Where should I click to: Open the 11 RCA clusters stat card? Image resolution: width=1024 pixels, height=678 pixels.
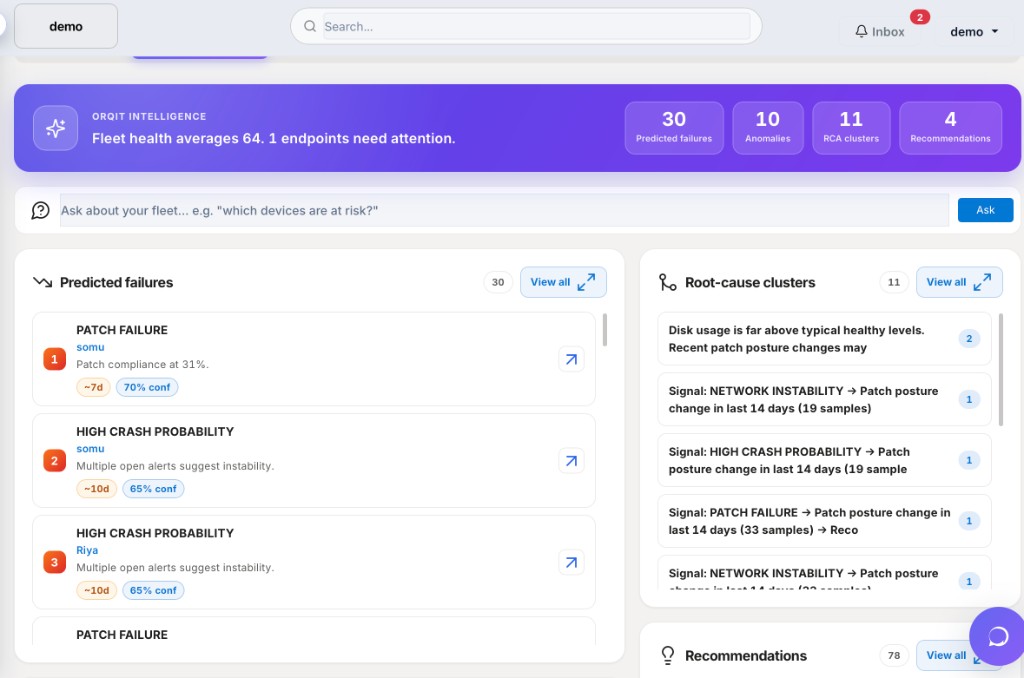tap(851, 128)
